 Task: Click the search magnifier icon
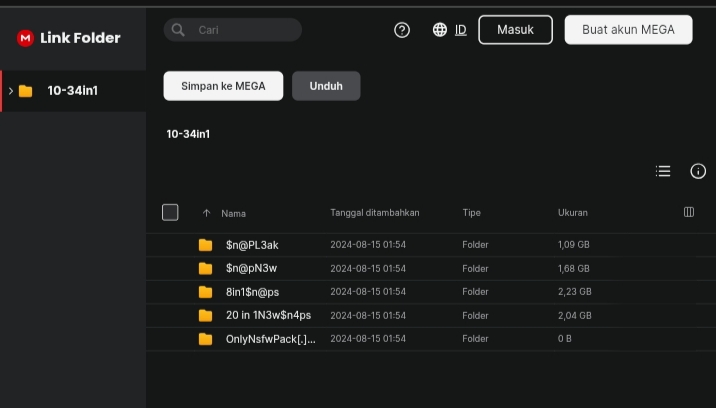[x=178, y=30]
